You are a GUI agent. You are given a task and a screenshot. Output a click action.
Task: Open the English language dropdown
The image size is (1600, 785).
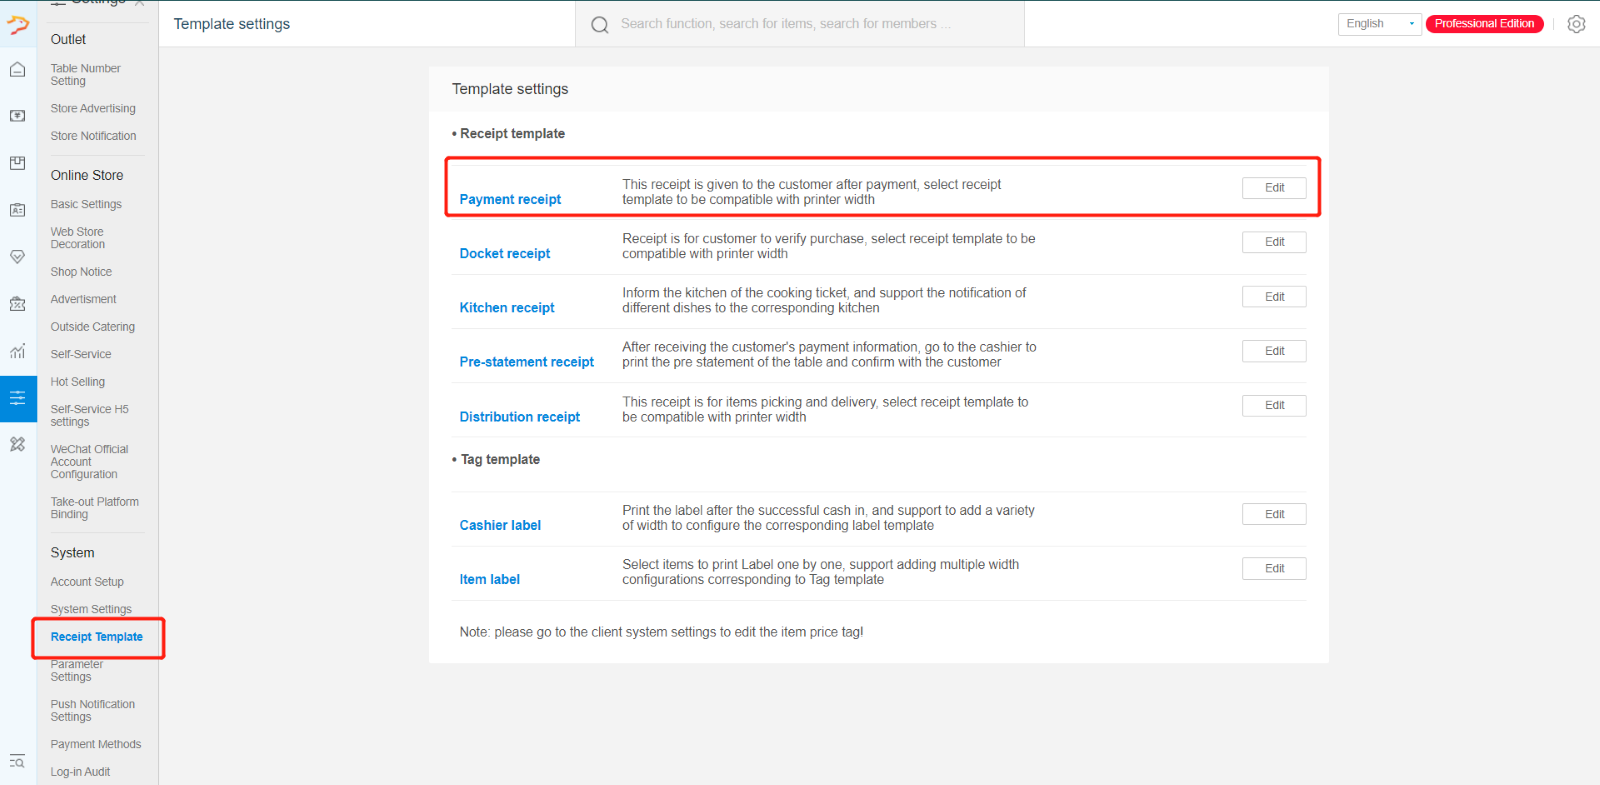pos(1379,24)
